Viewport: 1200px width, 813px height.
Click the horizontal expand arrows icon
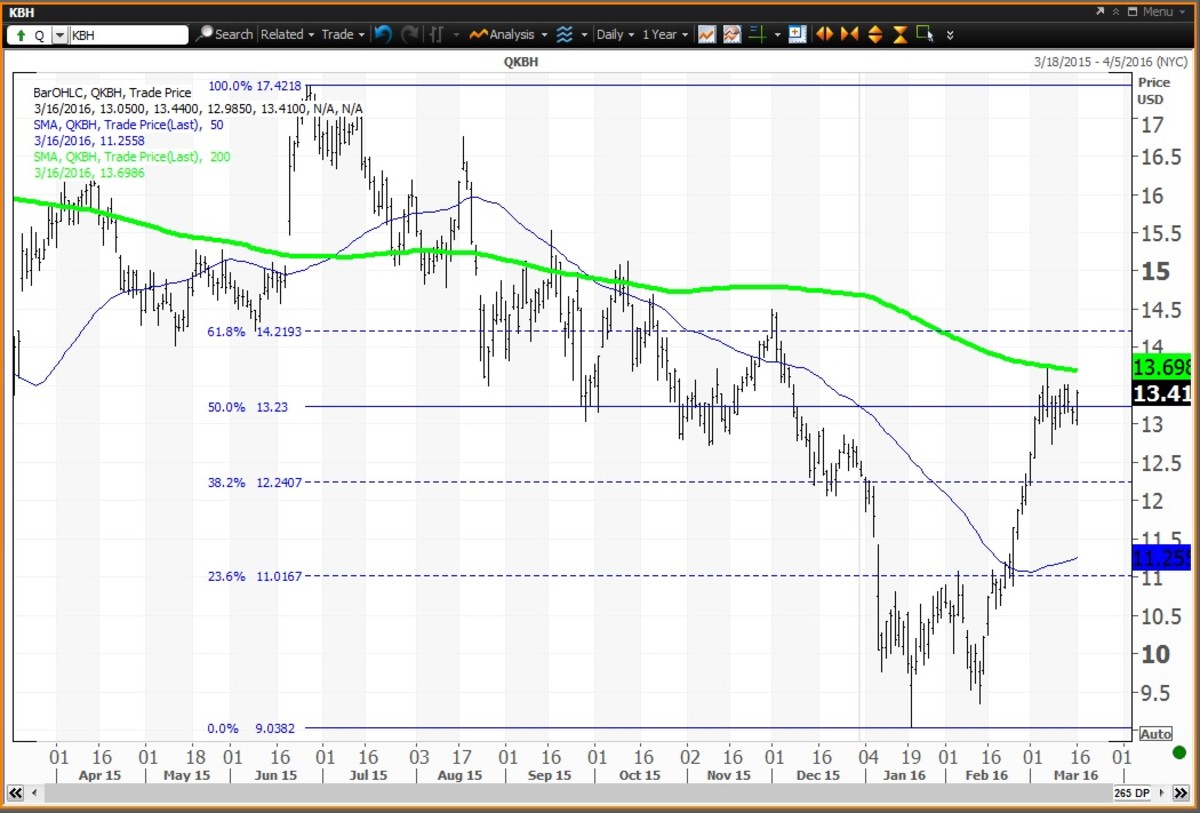[x=824, y=34]
